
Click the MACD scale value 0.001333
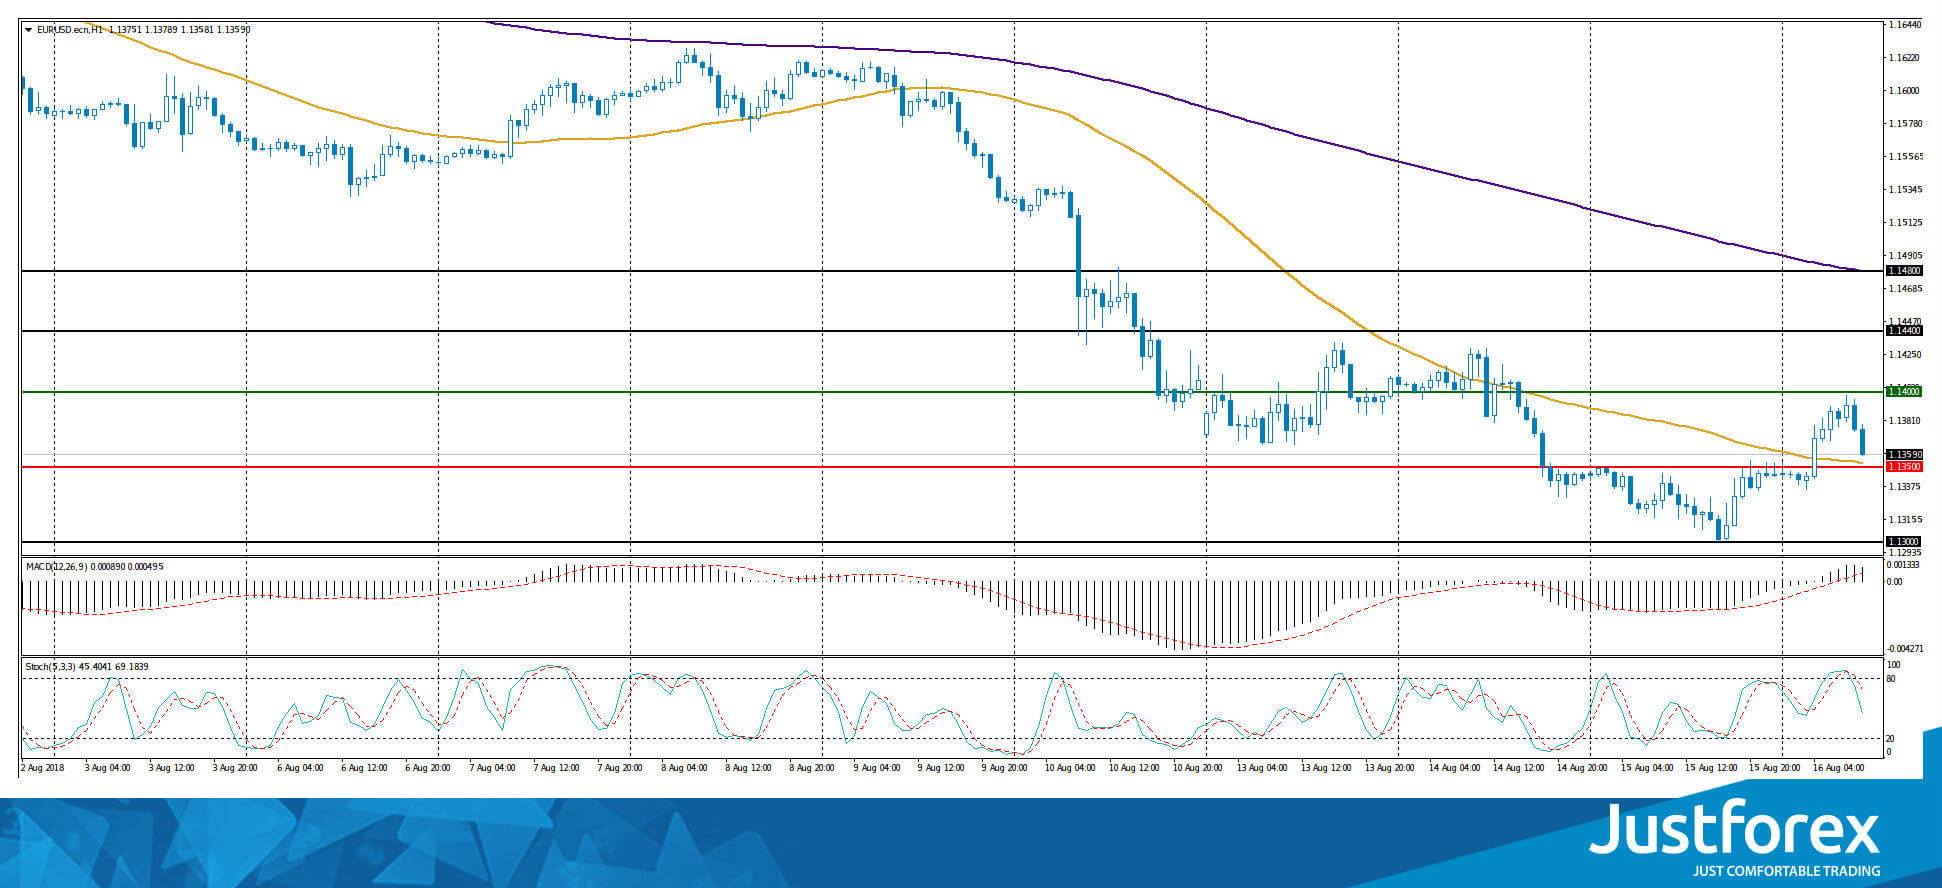[x=1903, y=565]
